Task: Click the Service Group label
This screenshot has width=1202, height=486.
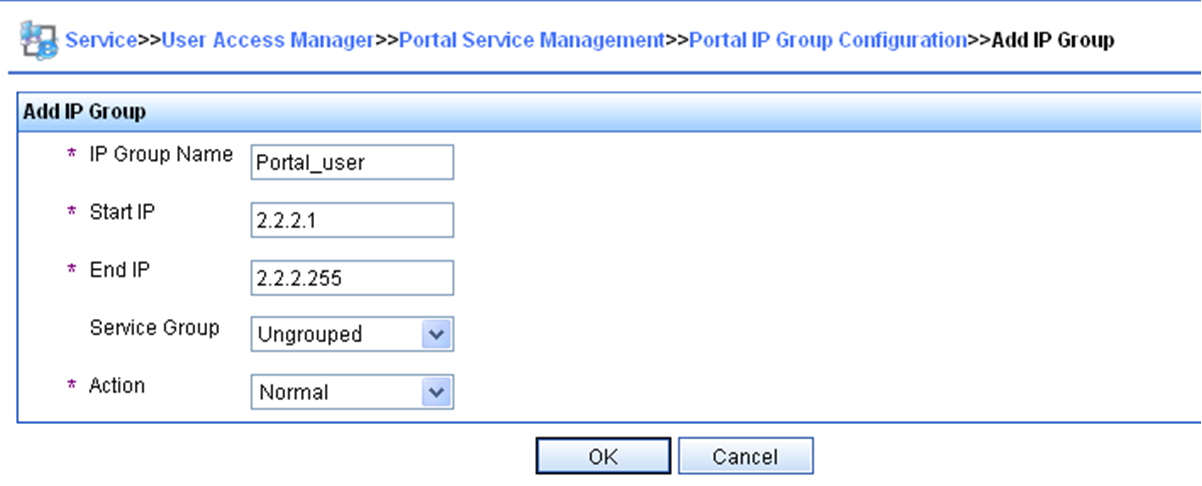Action: (154, 327)
